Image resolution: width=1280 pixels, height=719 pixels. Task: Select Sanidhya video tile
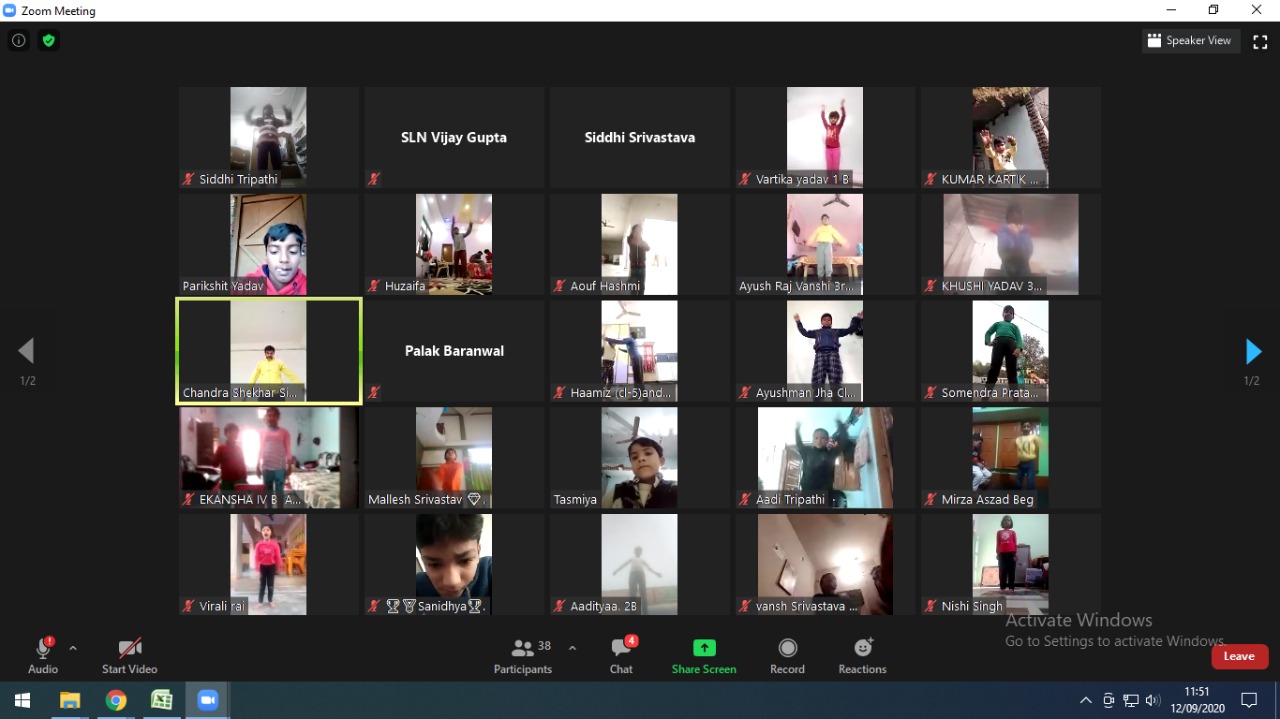454,565
